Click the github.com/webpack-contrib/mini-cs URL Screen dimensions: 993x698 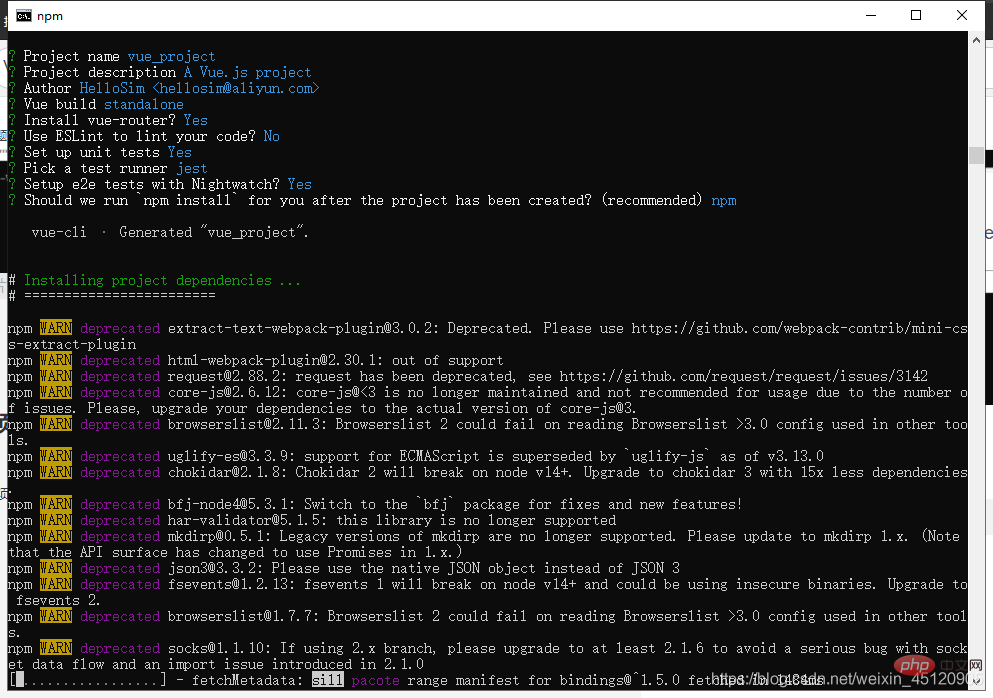pos(799,328)
